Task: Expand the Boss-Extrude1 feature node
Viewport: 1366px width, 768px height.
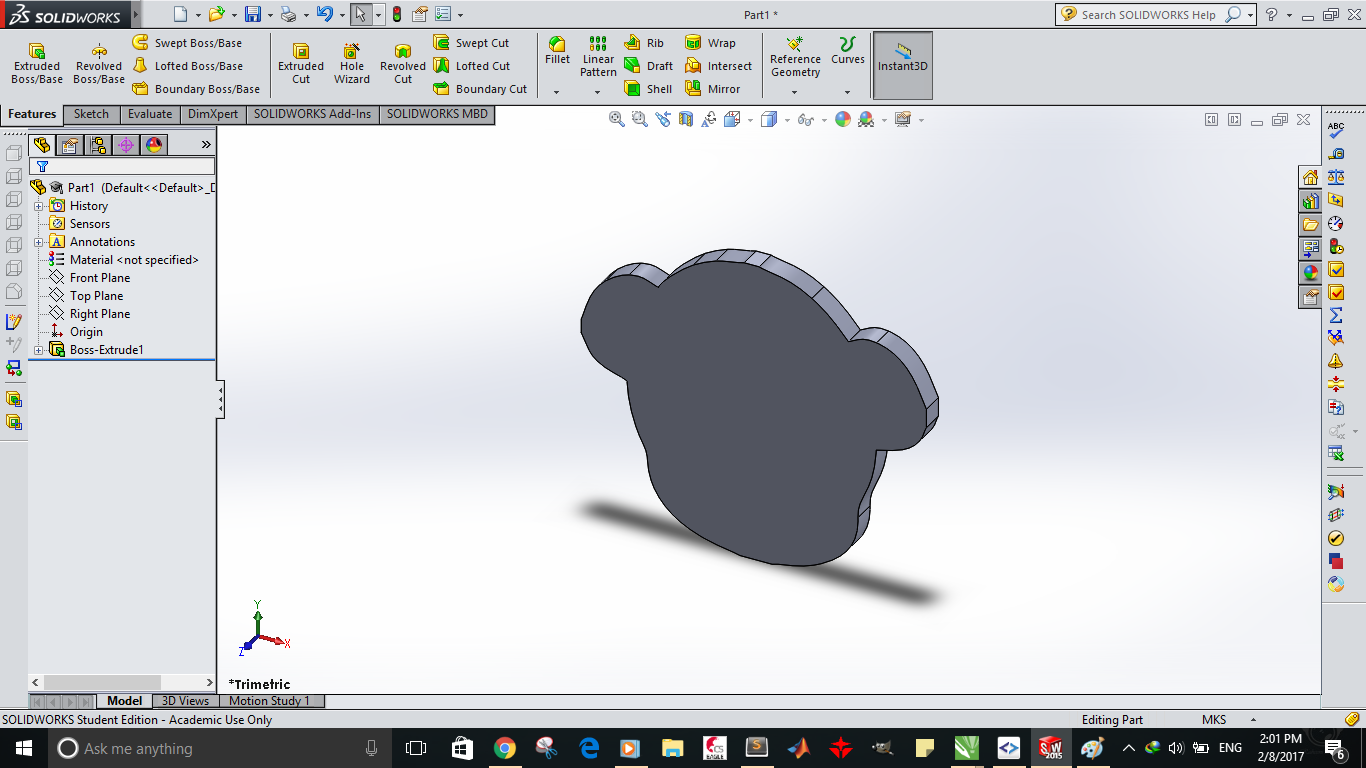Action: click(39, 350)
